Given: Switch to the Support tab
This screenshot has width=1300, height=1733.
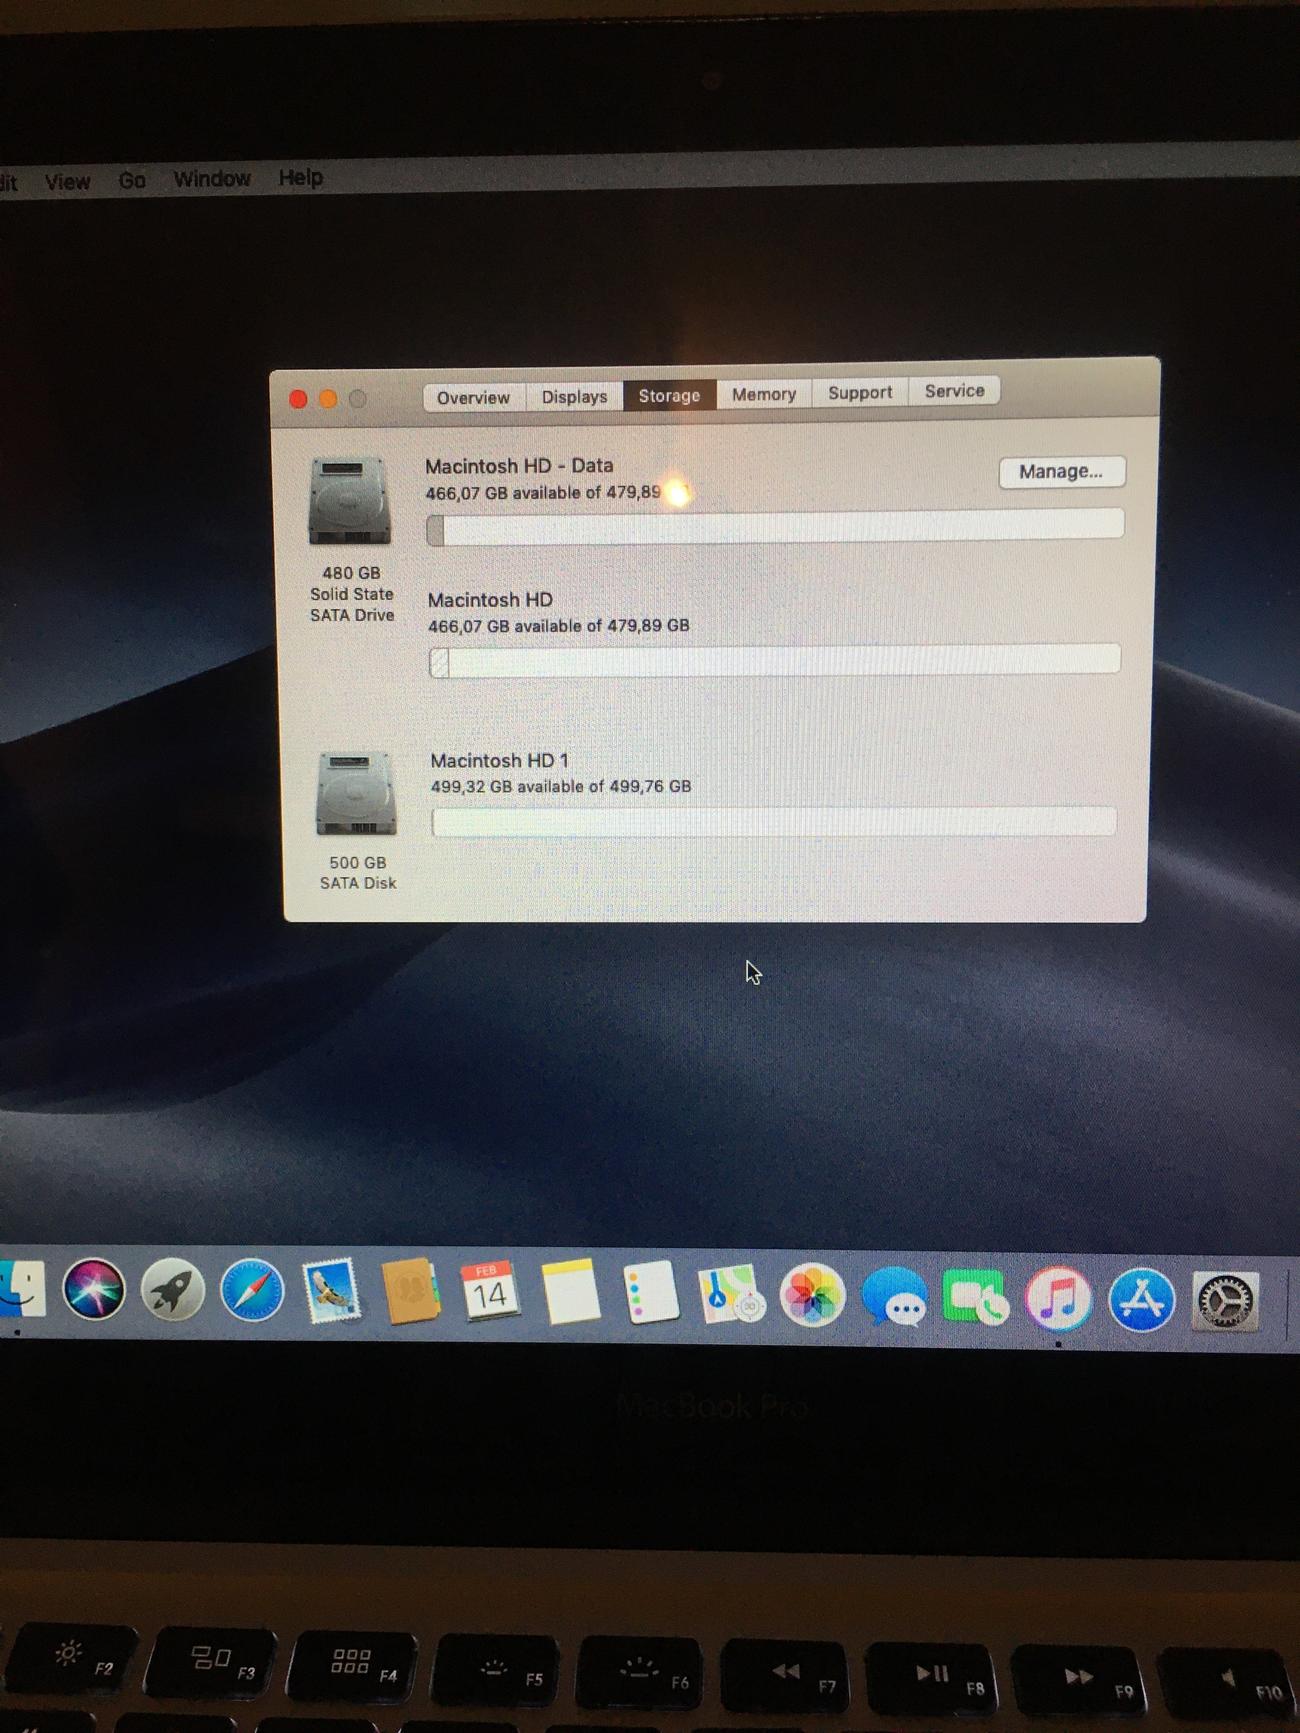Looking at the screenshot, I should click(x=860, y=393).
